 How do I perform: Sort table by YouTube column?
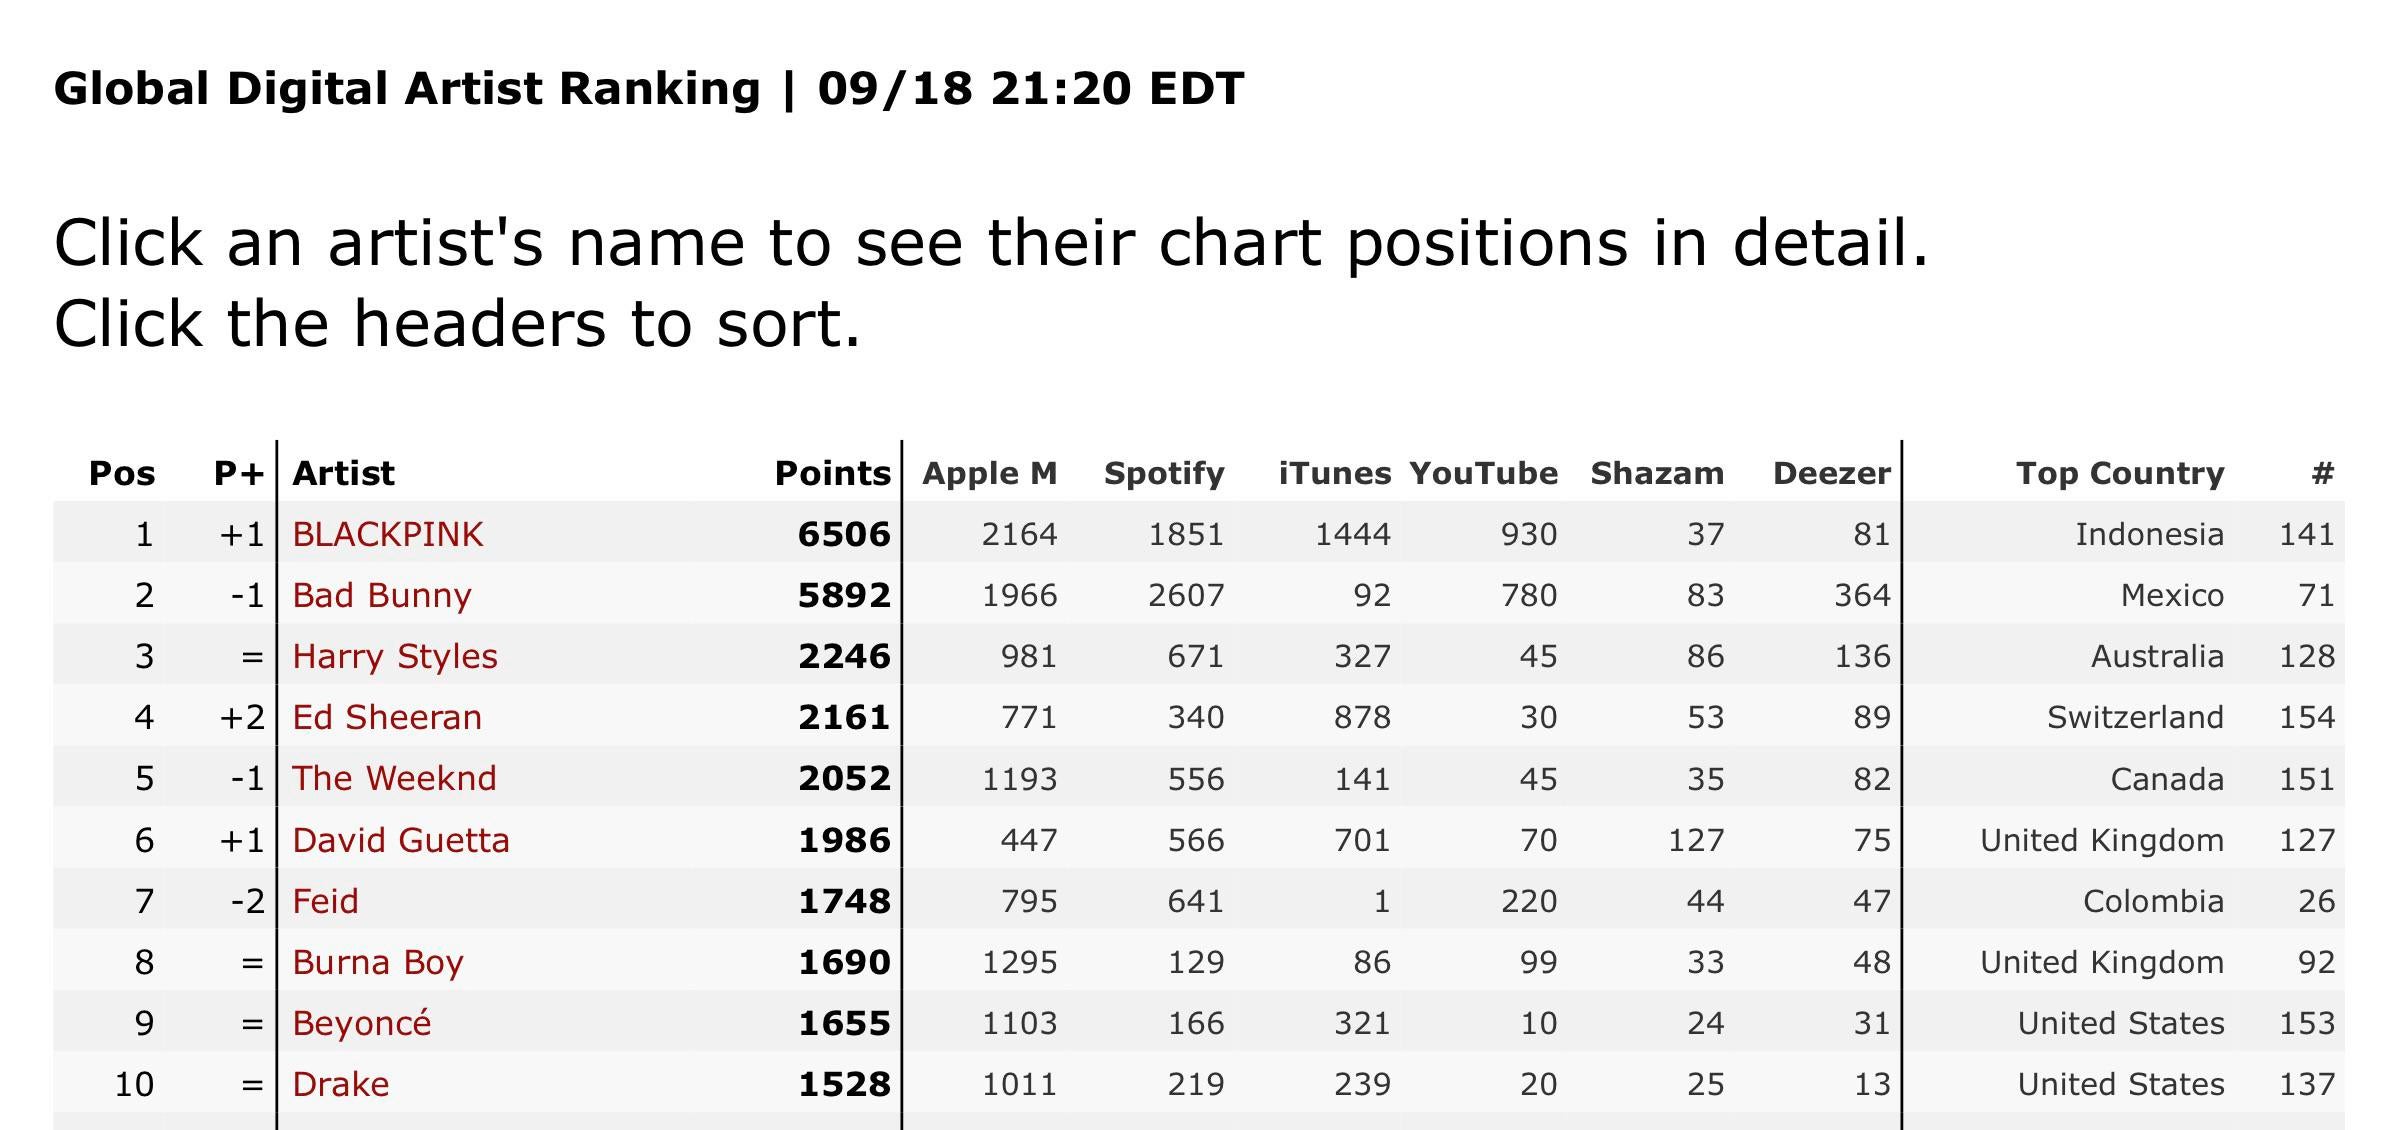pyautogui.click(x=1483, y=473)
